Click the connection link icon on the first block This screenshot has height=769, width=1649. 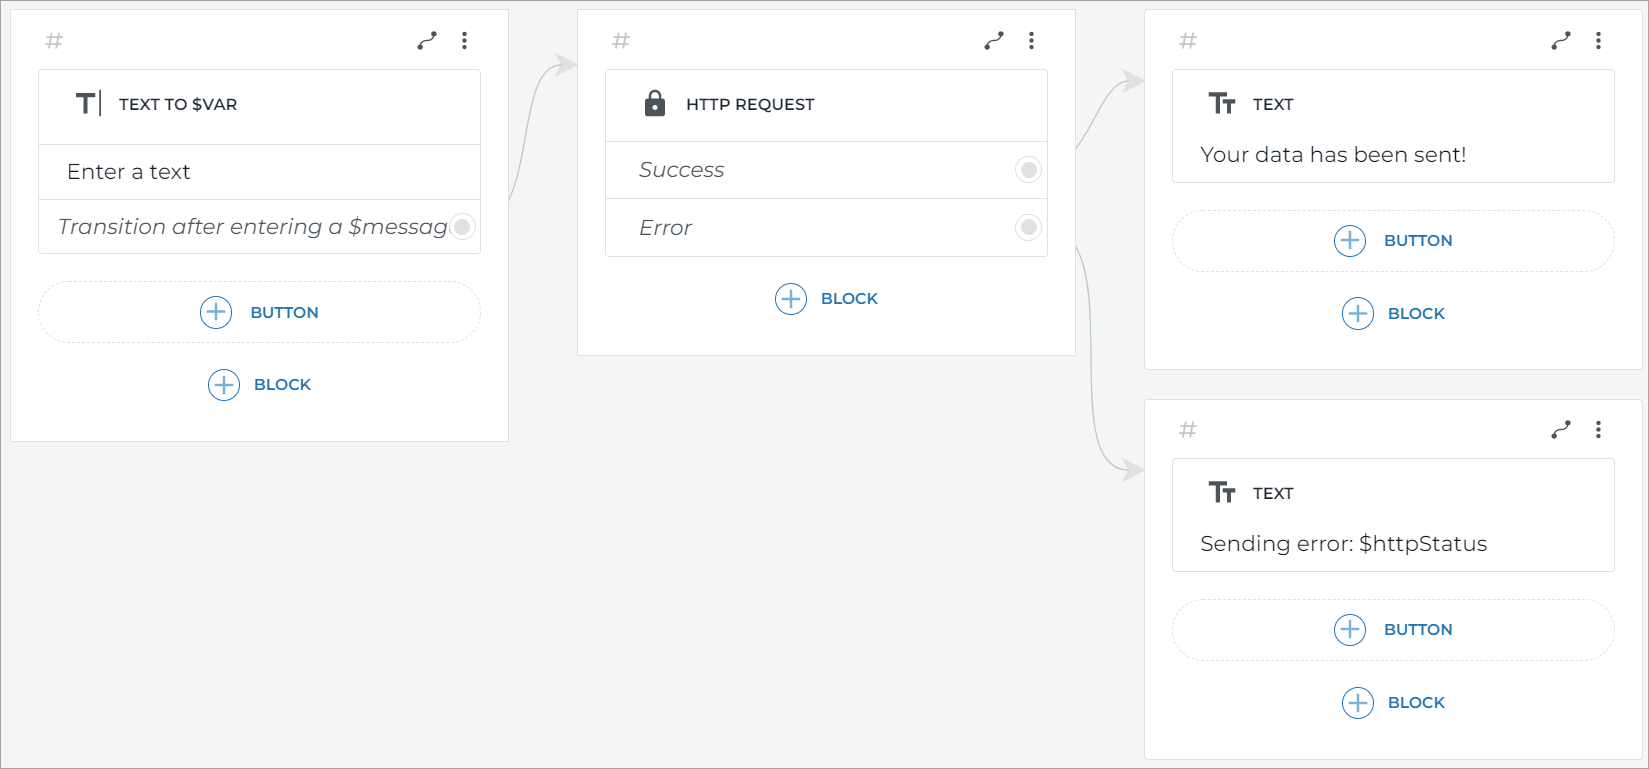(x=427, y=40)
